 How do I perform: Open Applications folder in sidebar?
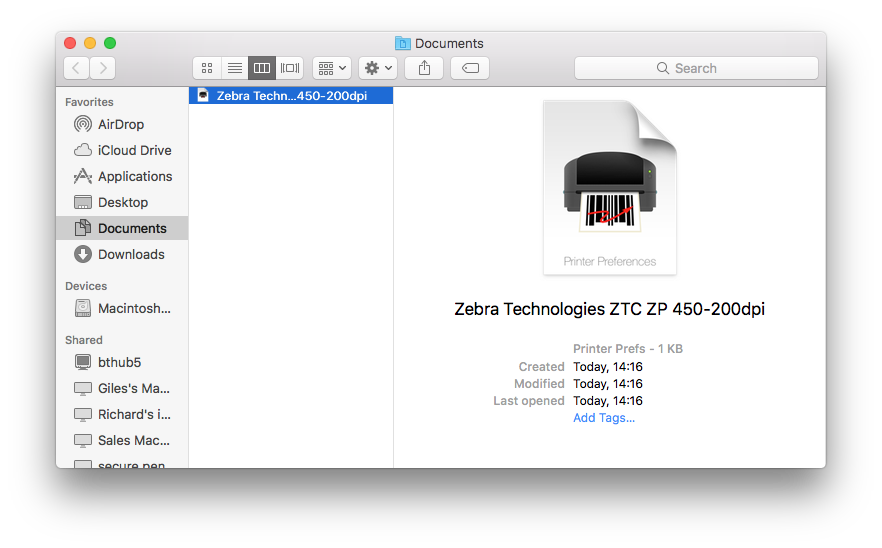pyautogui.click(x=122, y=176)
